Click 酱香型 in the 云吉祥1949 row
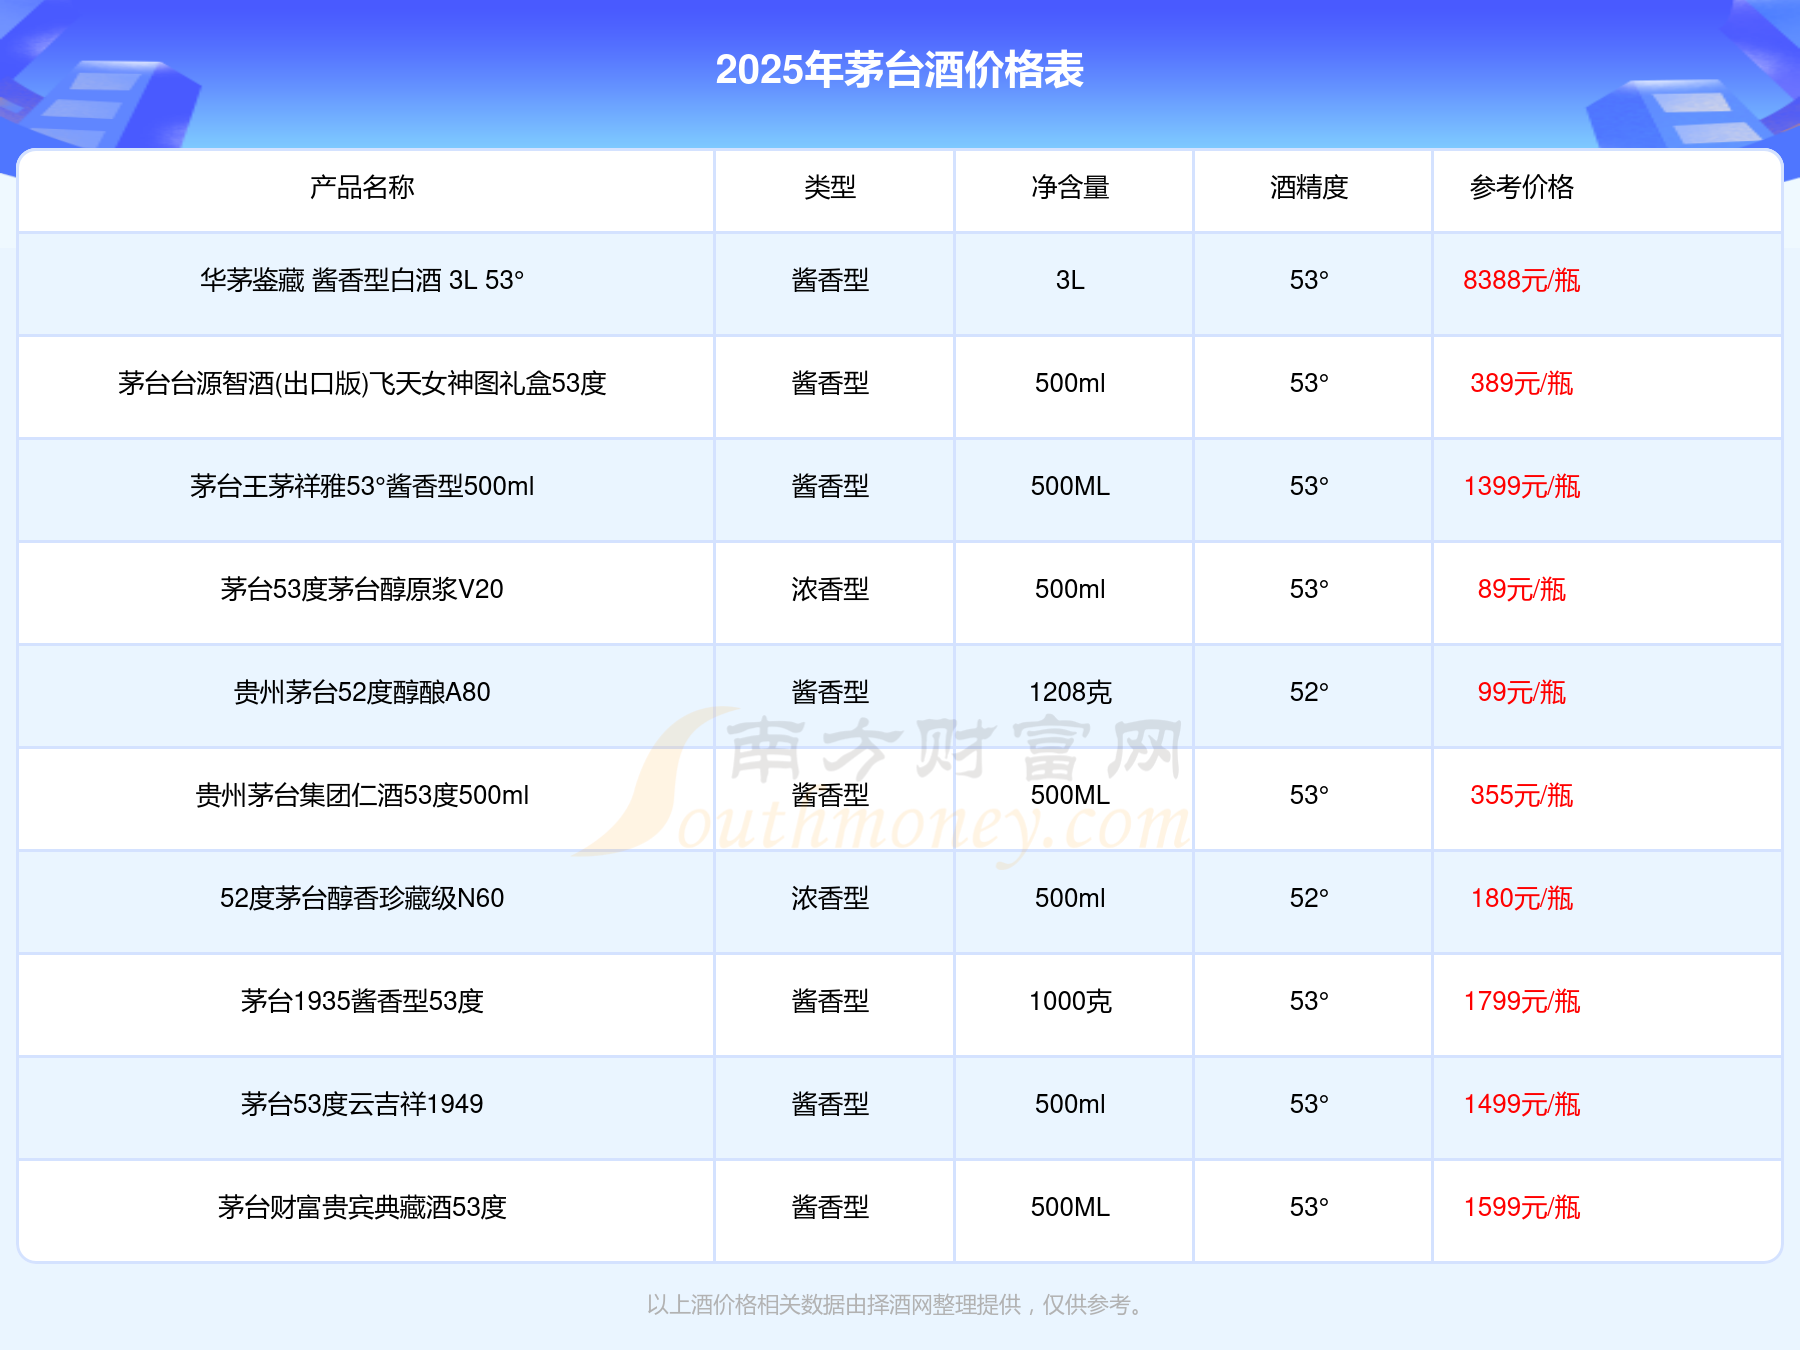 point(830,1104)
